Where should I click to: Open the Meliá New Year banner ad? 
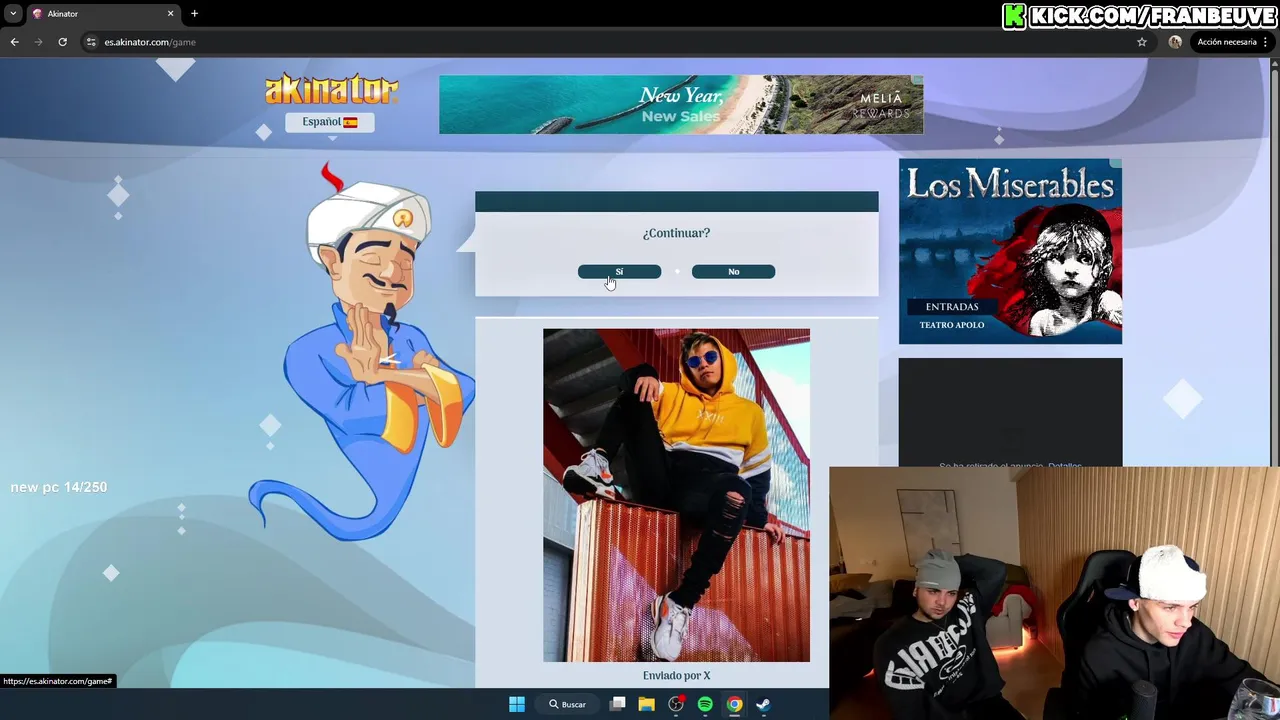point(680,104)
